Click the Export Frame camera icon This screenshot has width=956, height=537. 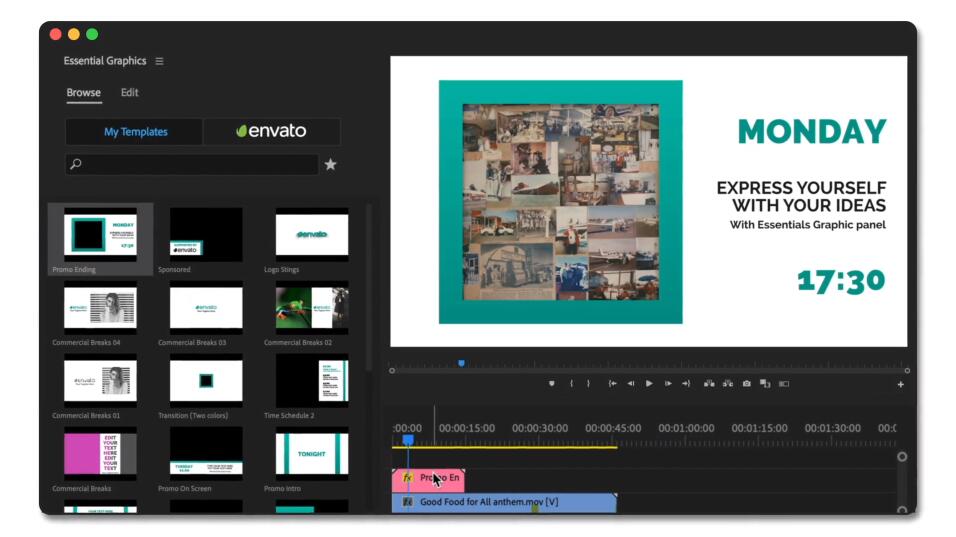click(x=746, y=384)
